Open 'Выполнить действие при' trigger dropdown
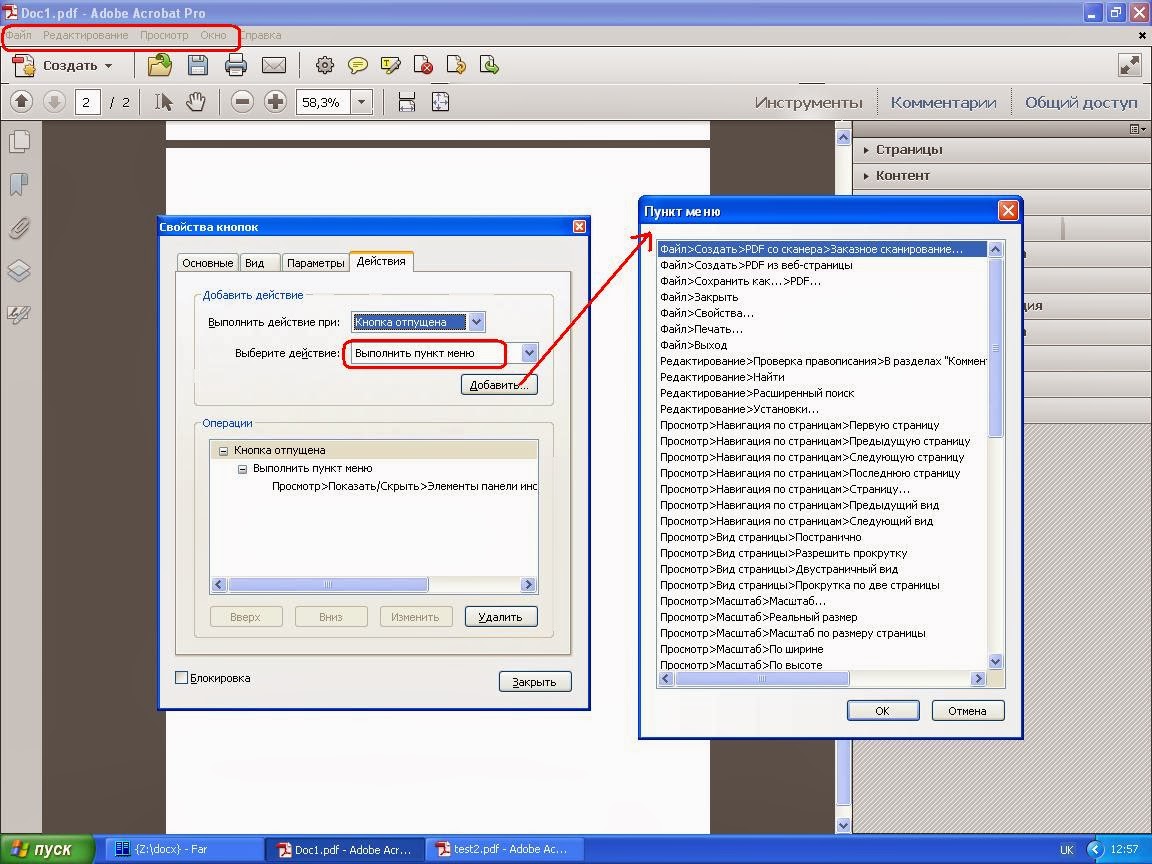1152x864 pixels. coord(476,322)
